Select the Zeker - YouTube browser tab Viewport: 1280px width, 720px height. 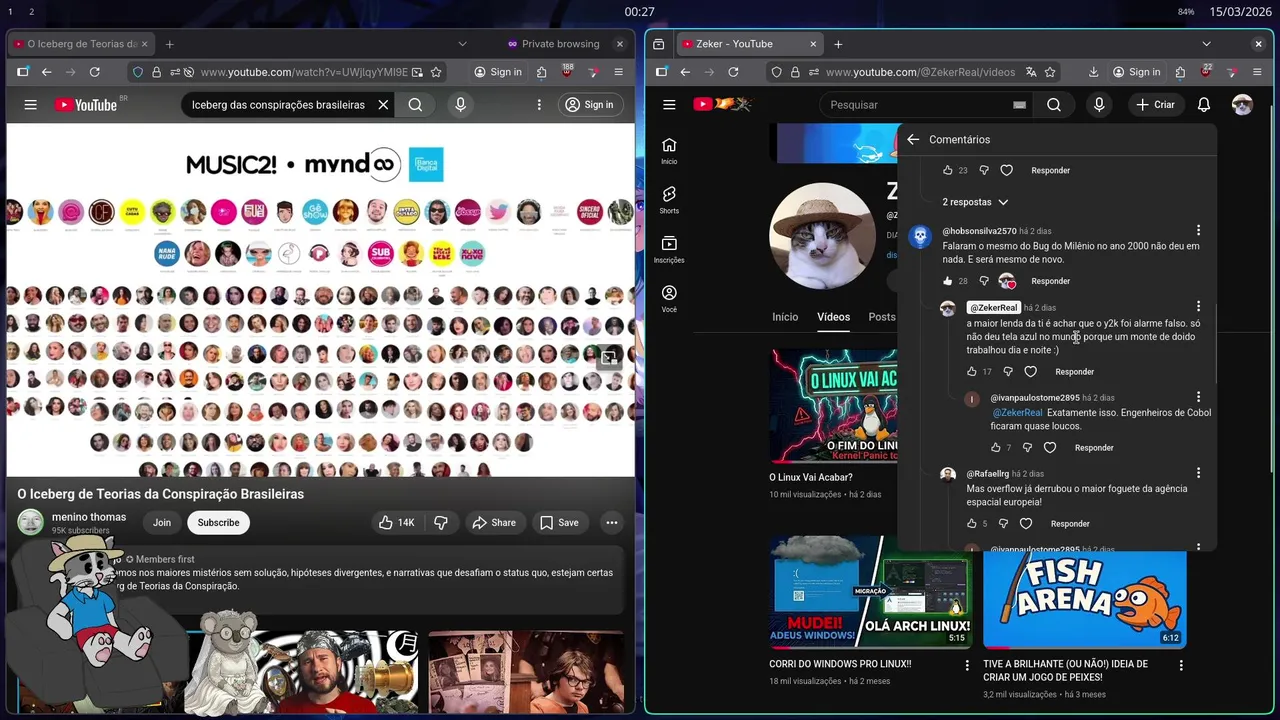749,44
